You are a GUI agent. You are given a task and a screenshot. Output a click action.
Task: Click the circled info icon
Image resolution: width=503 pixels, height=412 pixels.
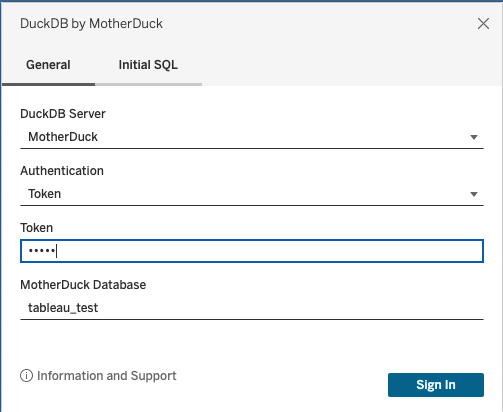point(26,376)
